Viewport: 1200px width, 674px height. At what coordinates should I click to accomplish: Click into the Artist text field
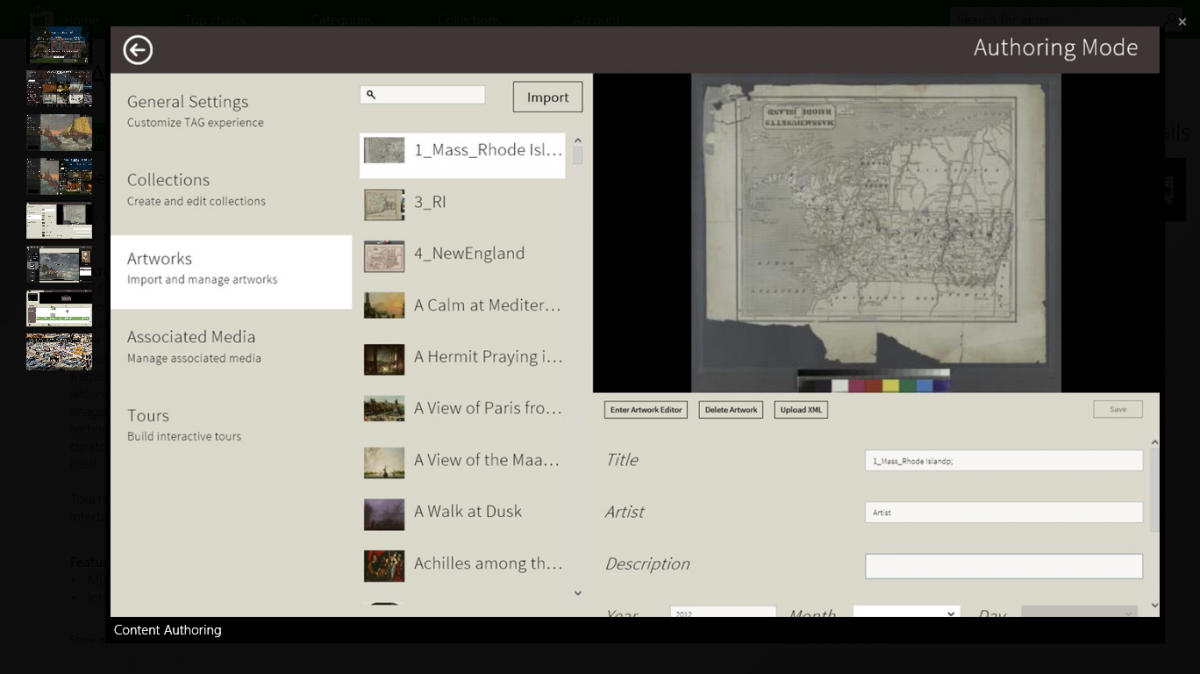pos(1004,512)
